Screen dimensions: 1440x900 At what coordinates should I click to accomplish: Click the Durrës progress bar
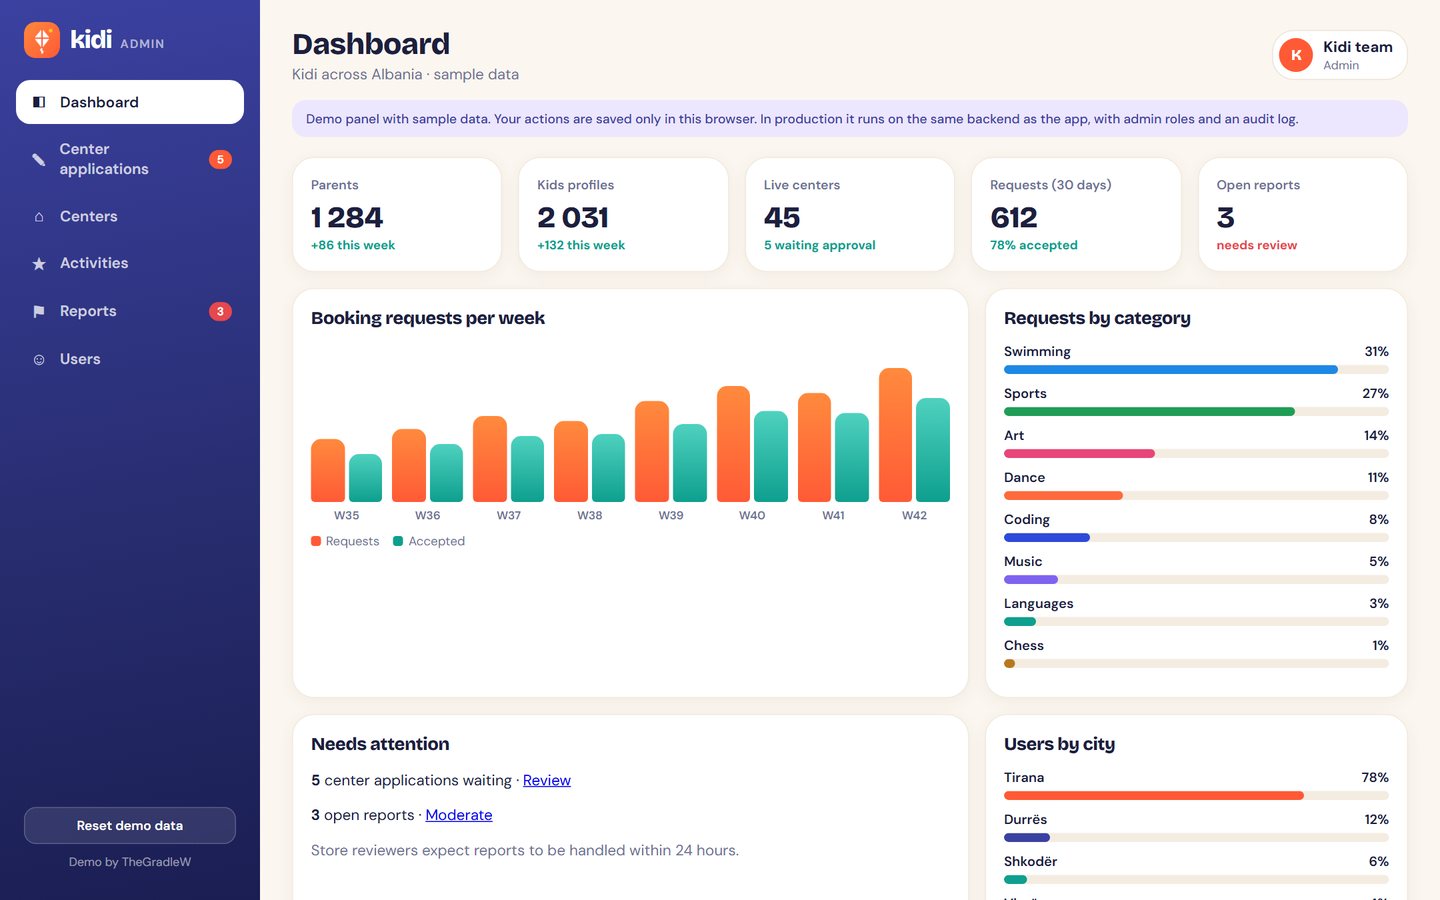[1196, 838]
